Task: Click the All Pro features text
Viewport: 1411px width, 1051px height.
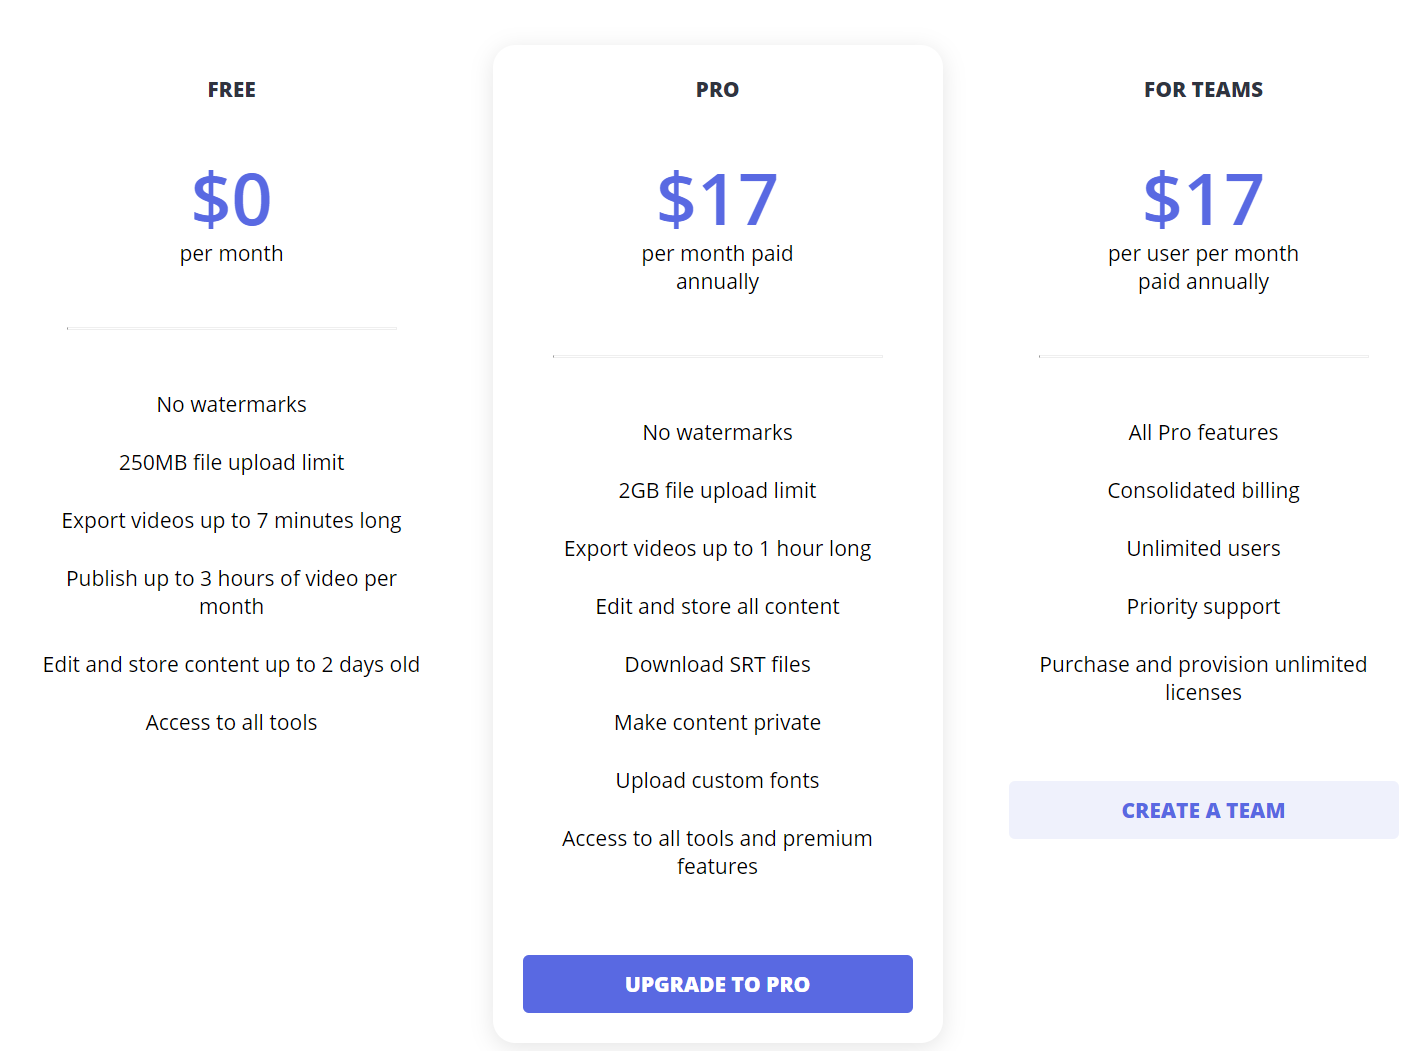Action: pos(1203,432)
